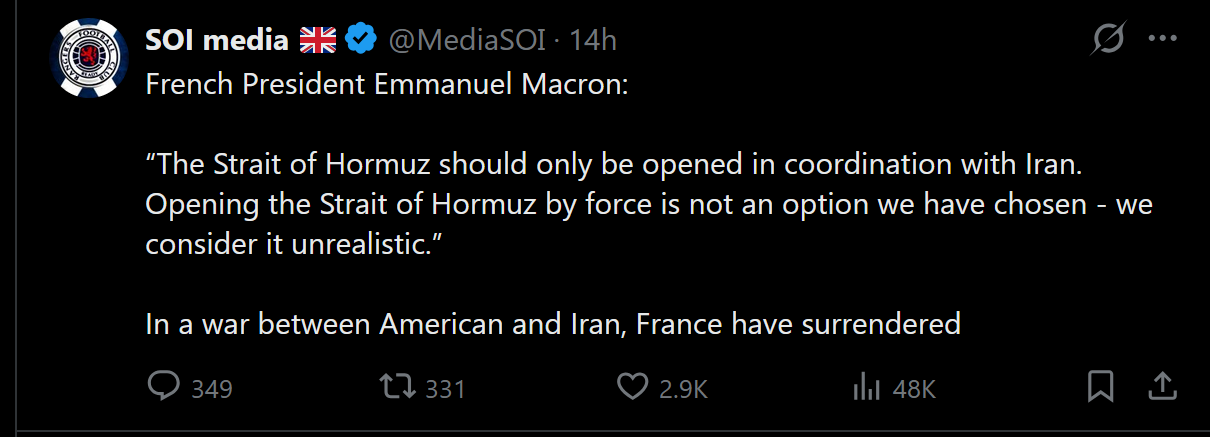
Task: Expand the three-dot More options menu
Action: click(x=1162, y=40)
